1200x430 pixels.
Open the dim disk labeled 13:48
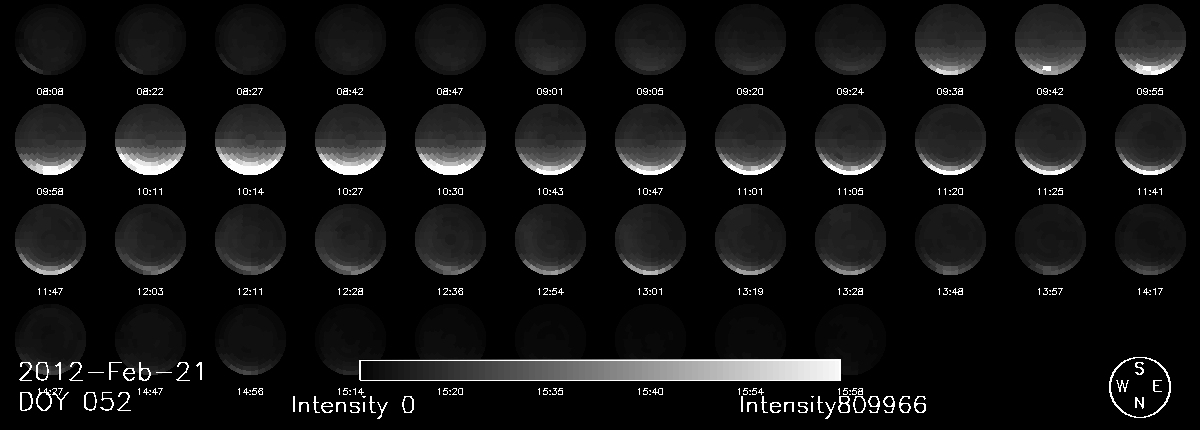(950, 240)
